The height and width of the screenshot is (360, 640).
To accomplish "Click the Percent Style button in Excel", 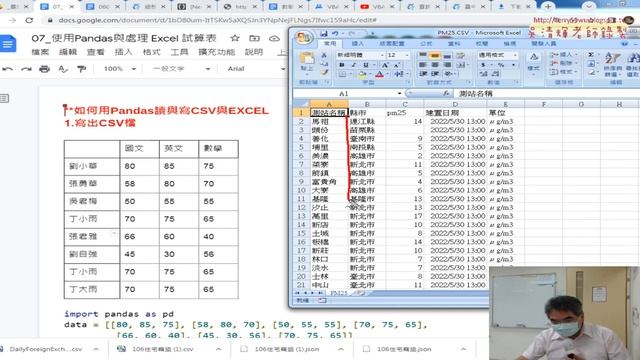I will point(501,65).
